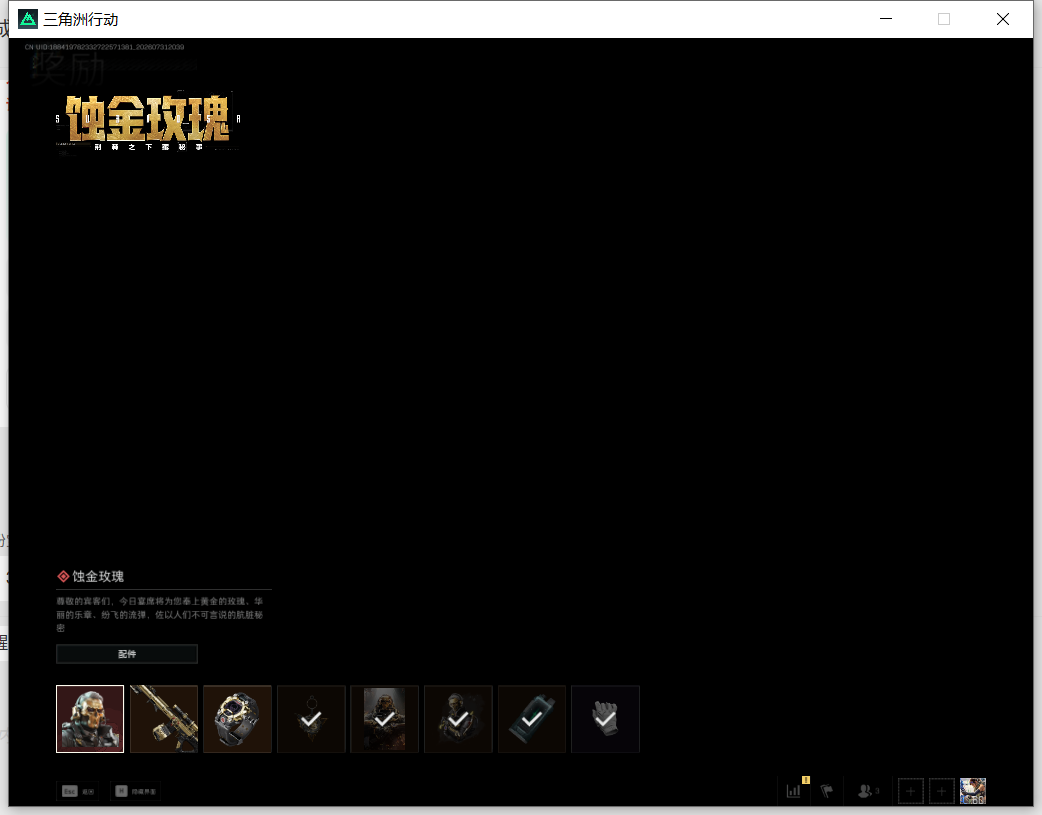Select the gold wristwatch reward thumbnail
The height and width of the screenshot is (815, 1042).
click(237, 719)
